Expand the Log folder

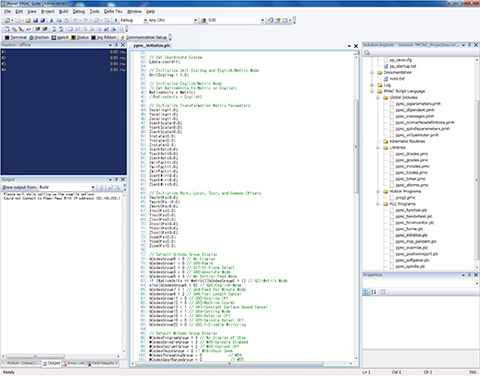pyautogui.click(x=372, y=85)
